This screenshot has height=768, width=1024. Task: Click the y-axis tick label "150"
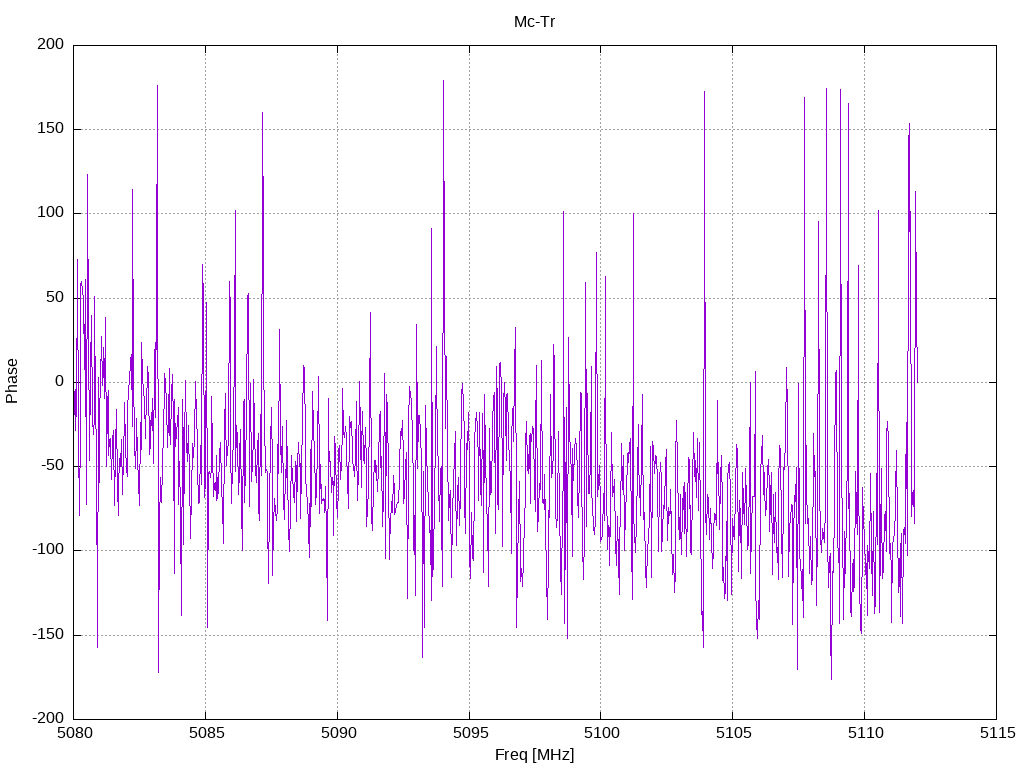tap(51, 129)
